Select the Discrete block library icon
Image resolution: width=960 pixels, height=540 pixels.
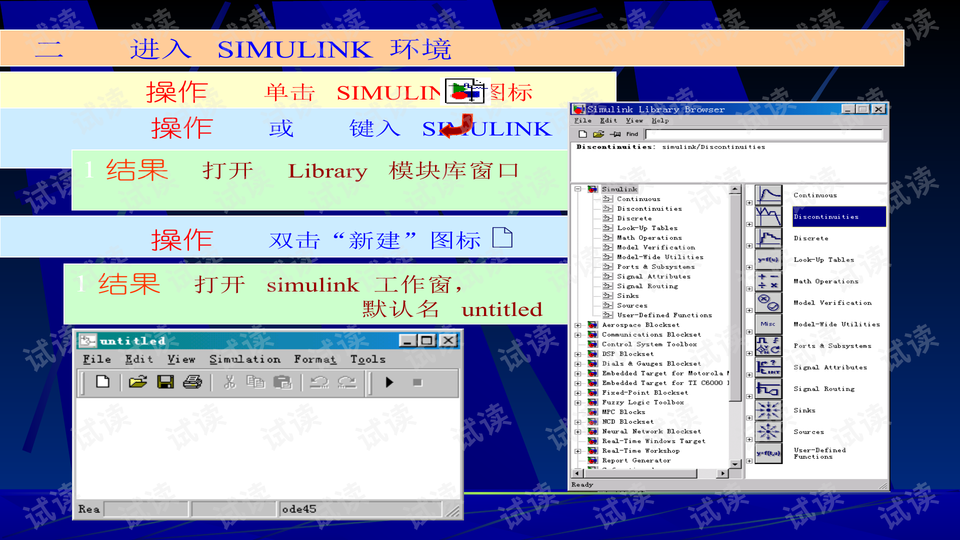tap(768, 238)
